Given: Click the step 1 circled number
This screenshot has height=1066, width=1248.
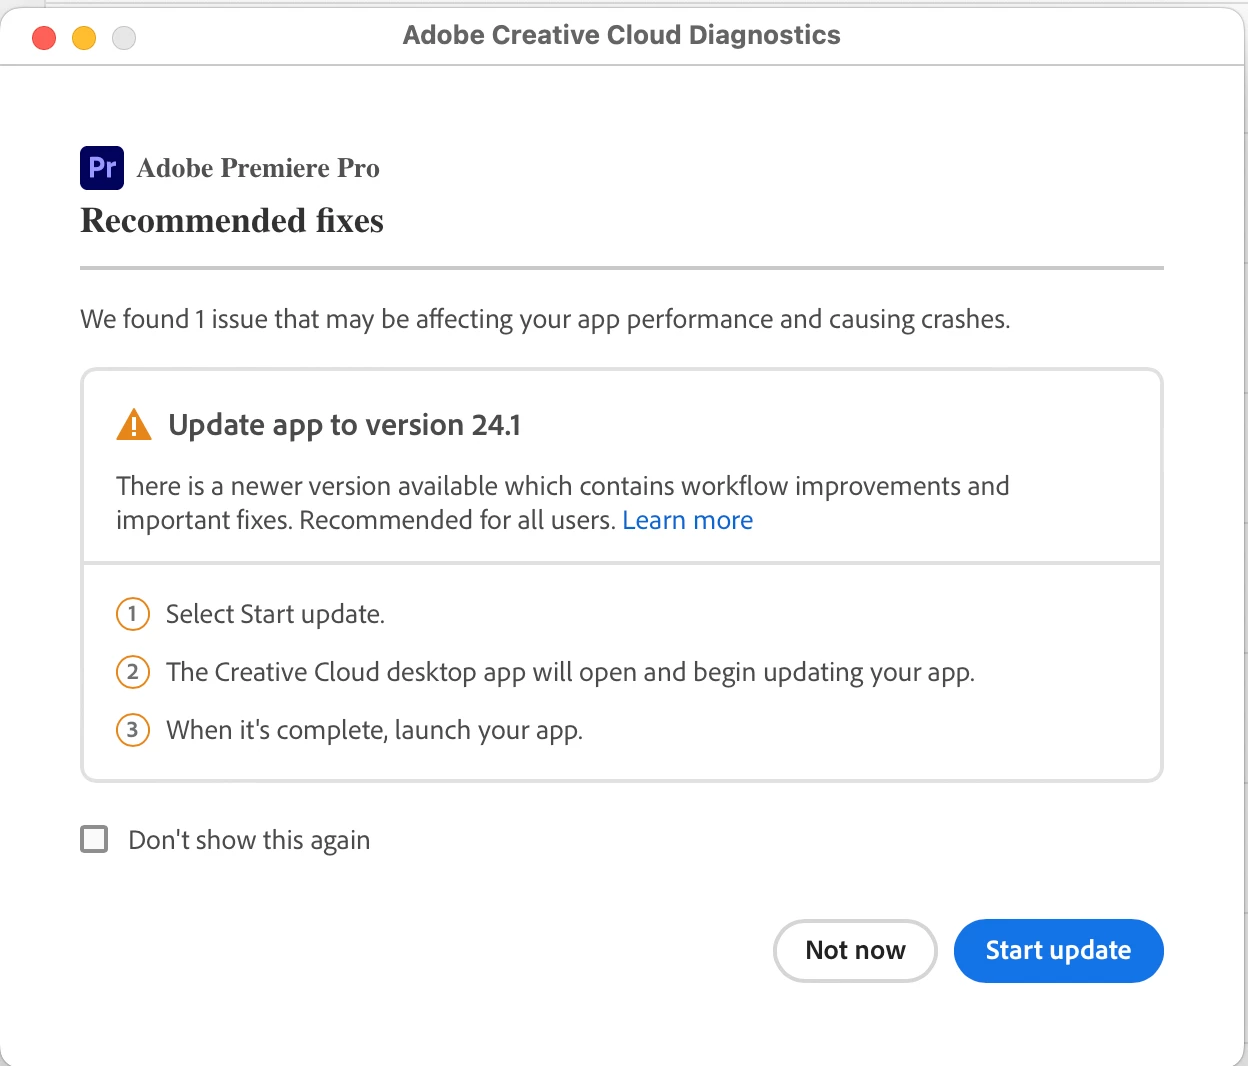Looking at the screenshot, I should coord(133,613).
